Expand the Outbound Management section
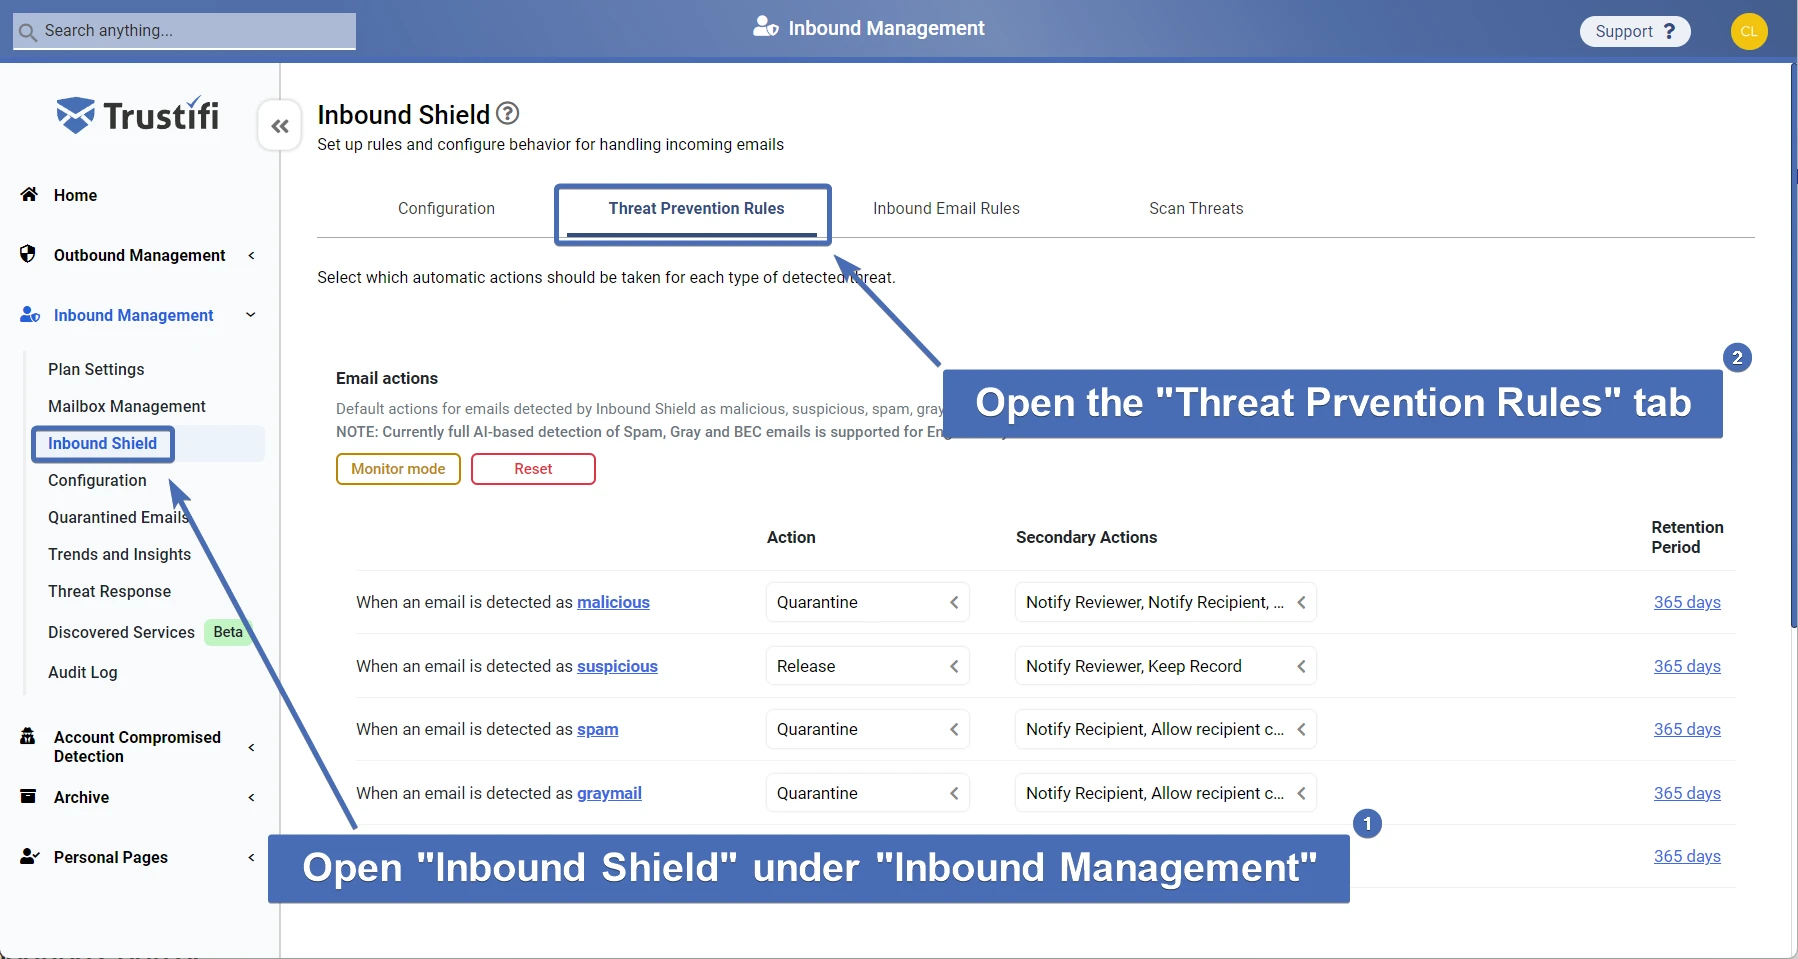This screenshot has width=1798, height=959. (251, 255)
